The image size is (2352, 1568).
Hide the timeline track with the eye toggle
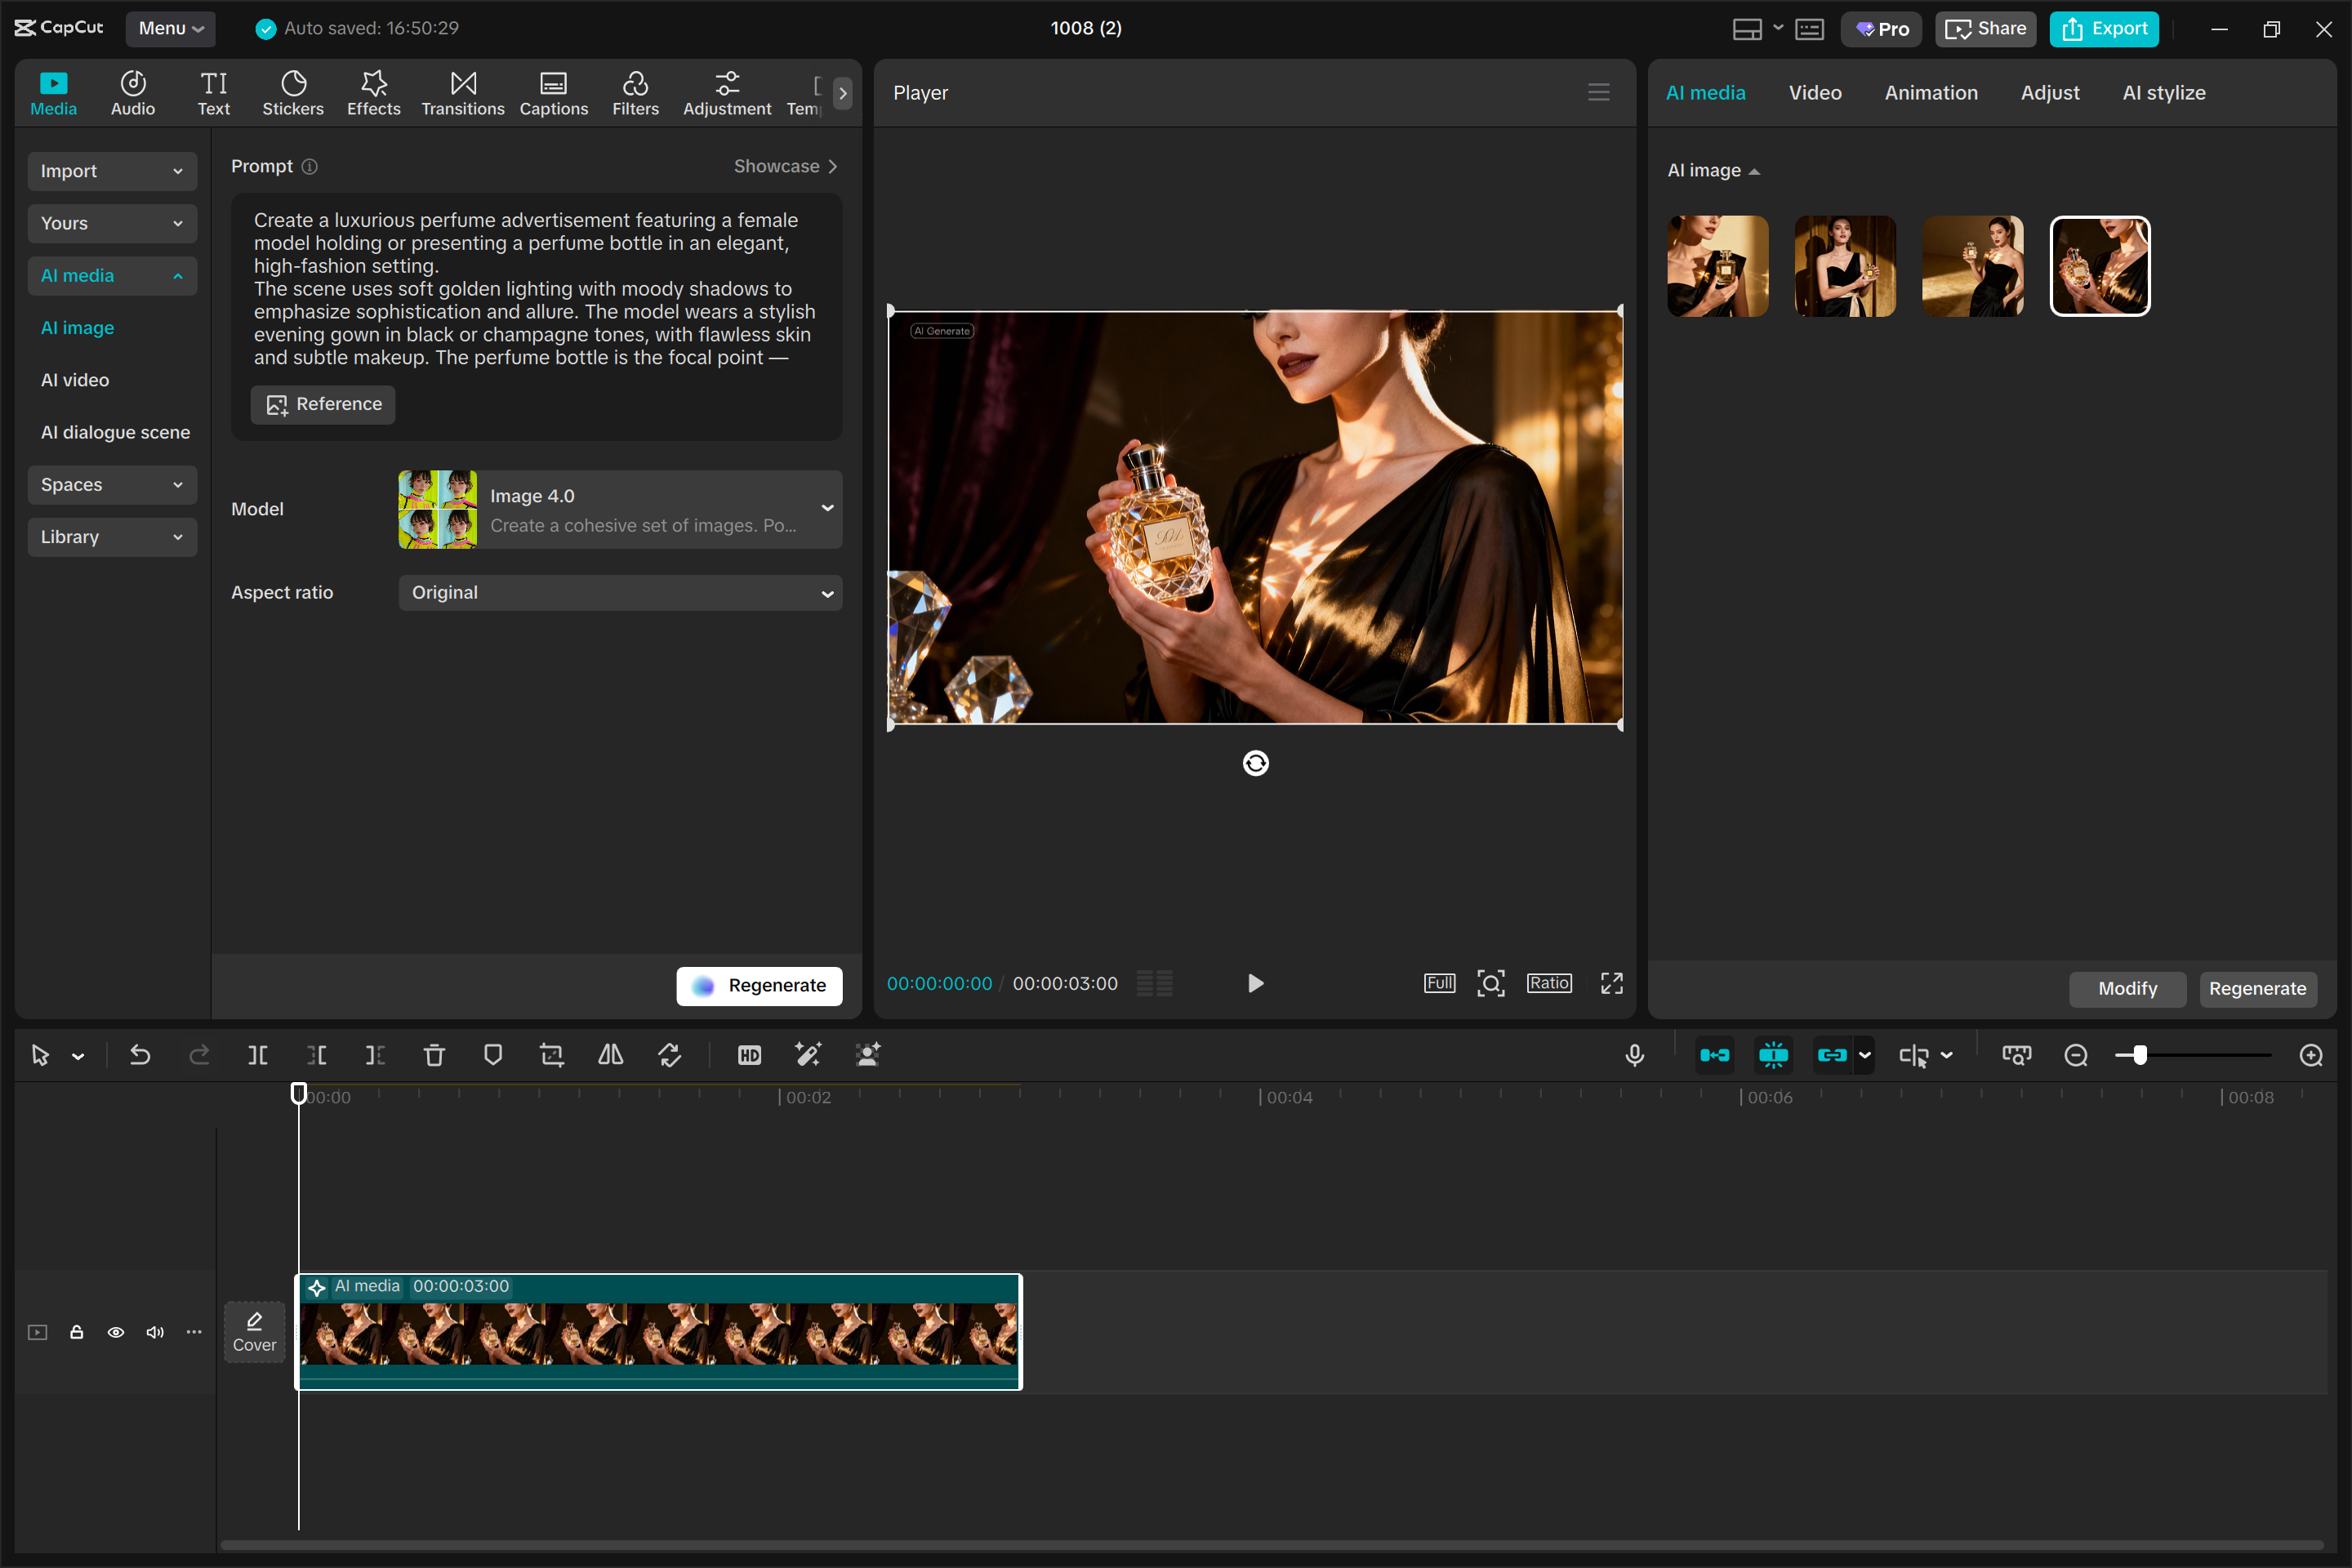(x=116, y=1332)
